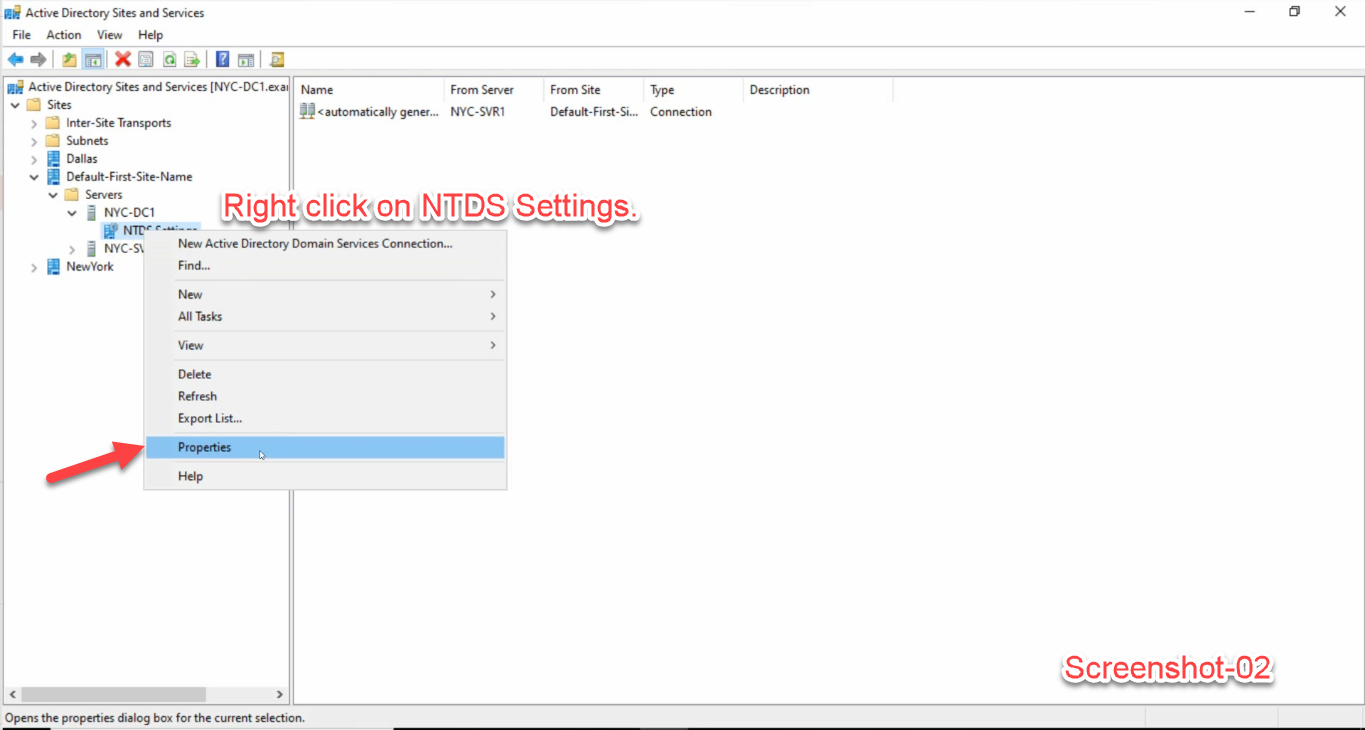Collapse the Default-First-Site-Name node
This screenshot has height=730, width=1365.
(x=34, y=177)
